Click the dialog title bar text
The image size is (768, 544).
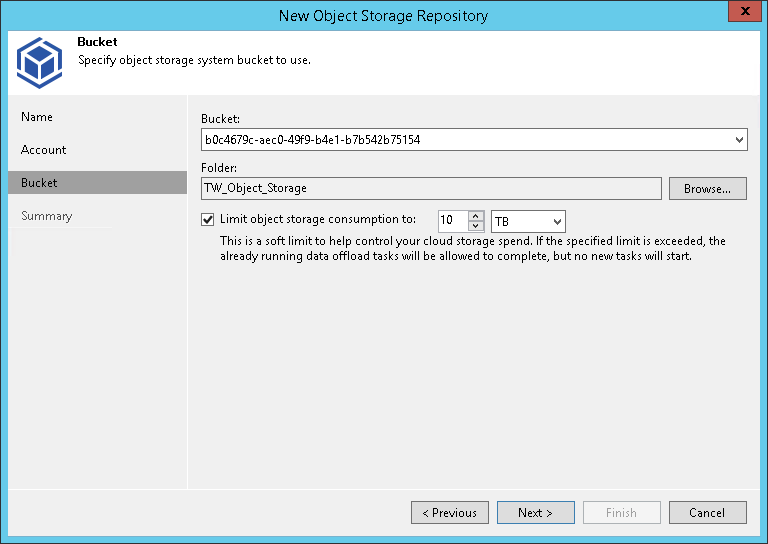384,14
